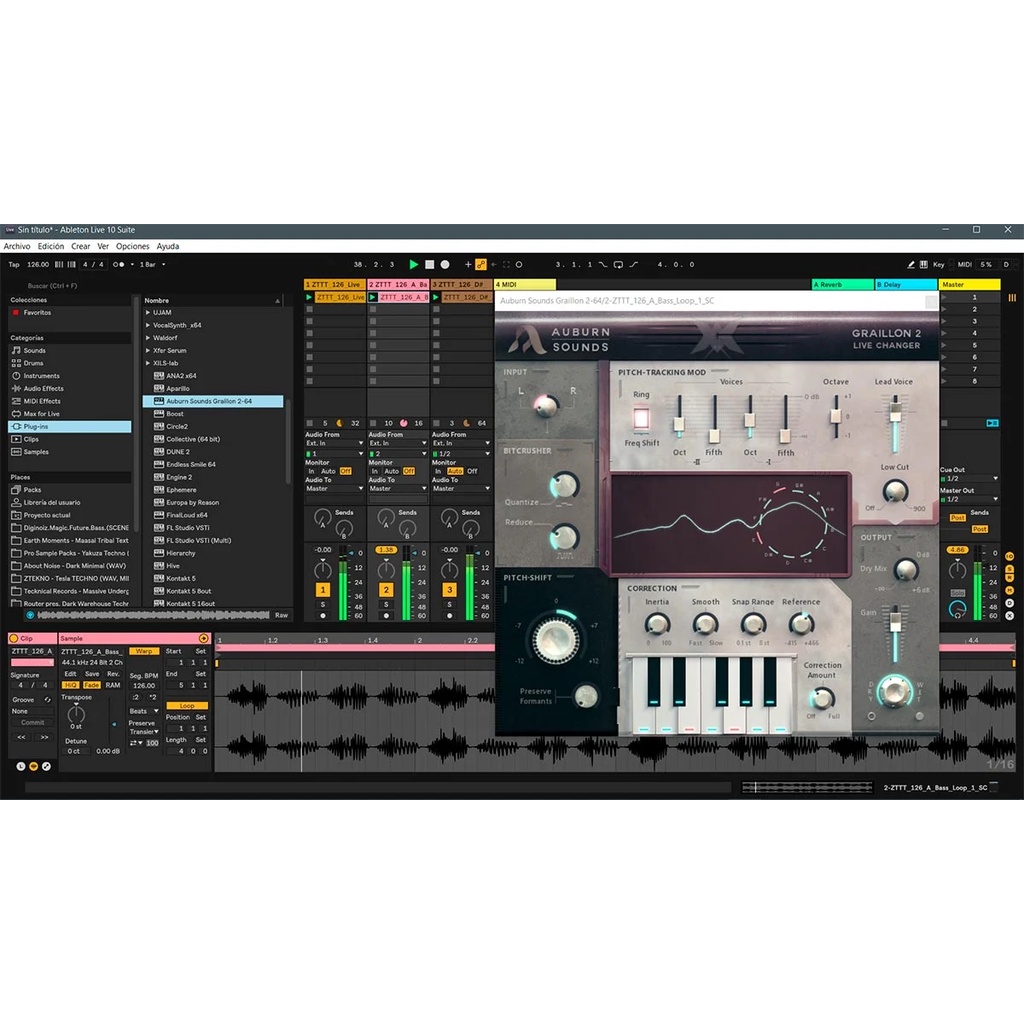Screen dimensions: 1024x1024
Task: Expand the UJAM plug-in folder
Action: [x=148, y=313]
